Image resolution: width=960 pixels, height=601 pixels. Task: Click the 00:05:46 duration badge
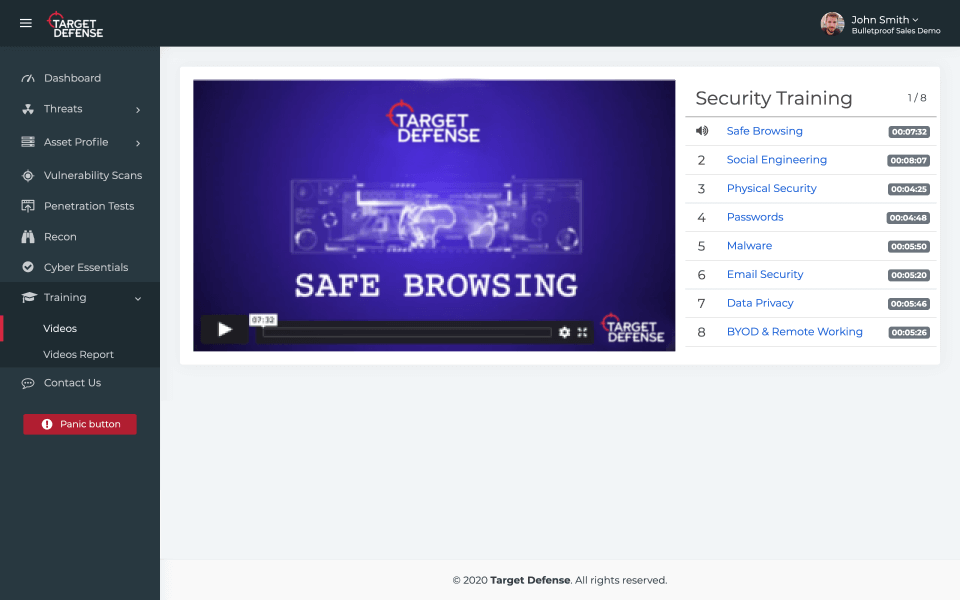click(x=909, y=304)
